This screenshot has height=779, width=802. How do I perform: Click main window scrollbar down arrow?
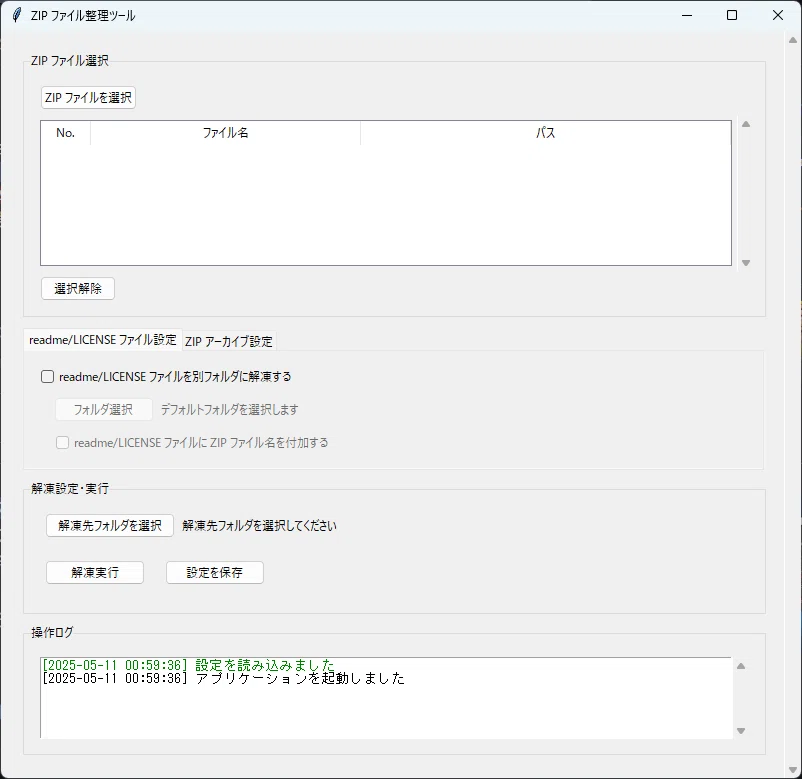793,770
